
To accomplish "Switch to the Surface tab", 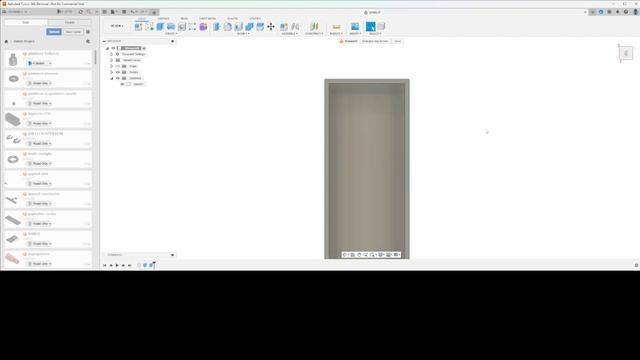I will pos(163,18).
